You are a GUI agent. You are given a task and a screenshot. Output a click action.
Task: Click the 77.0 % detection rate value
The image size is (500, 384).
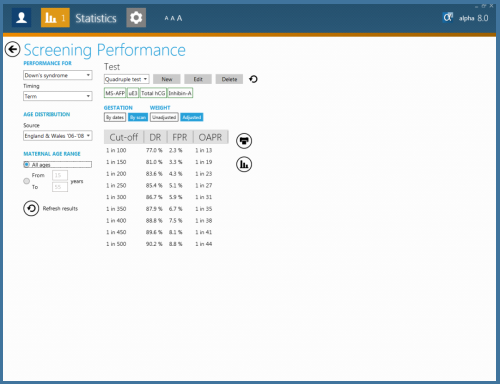[x=154, y=150]
